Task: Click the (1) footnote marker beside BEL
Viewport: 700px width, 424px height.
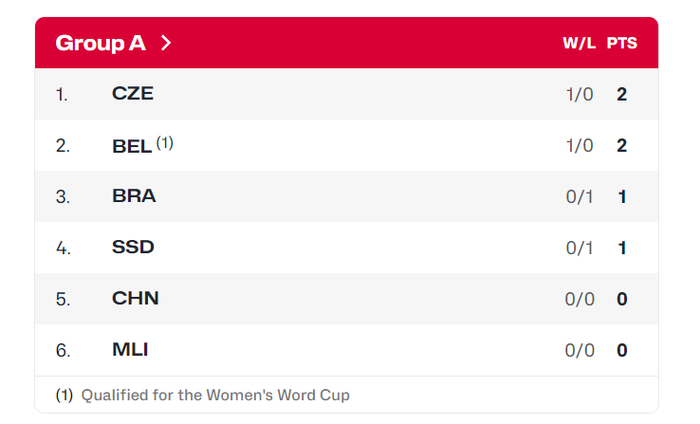Action: 165,142
